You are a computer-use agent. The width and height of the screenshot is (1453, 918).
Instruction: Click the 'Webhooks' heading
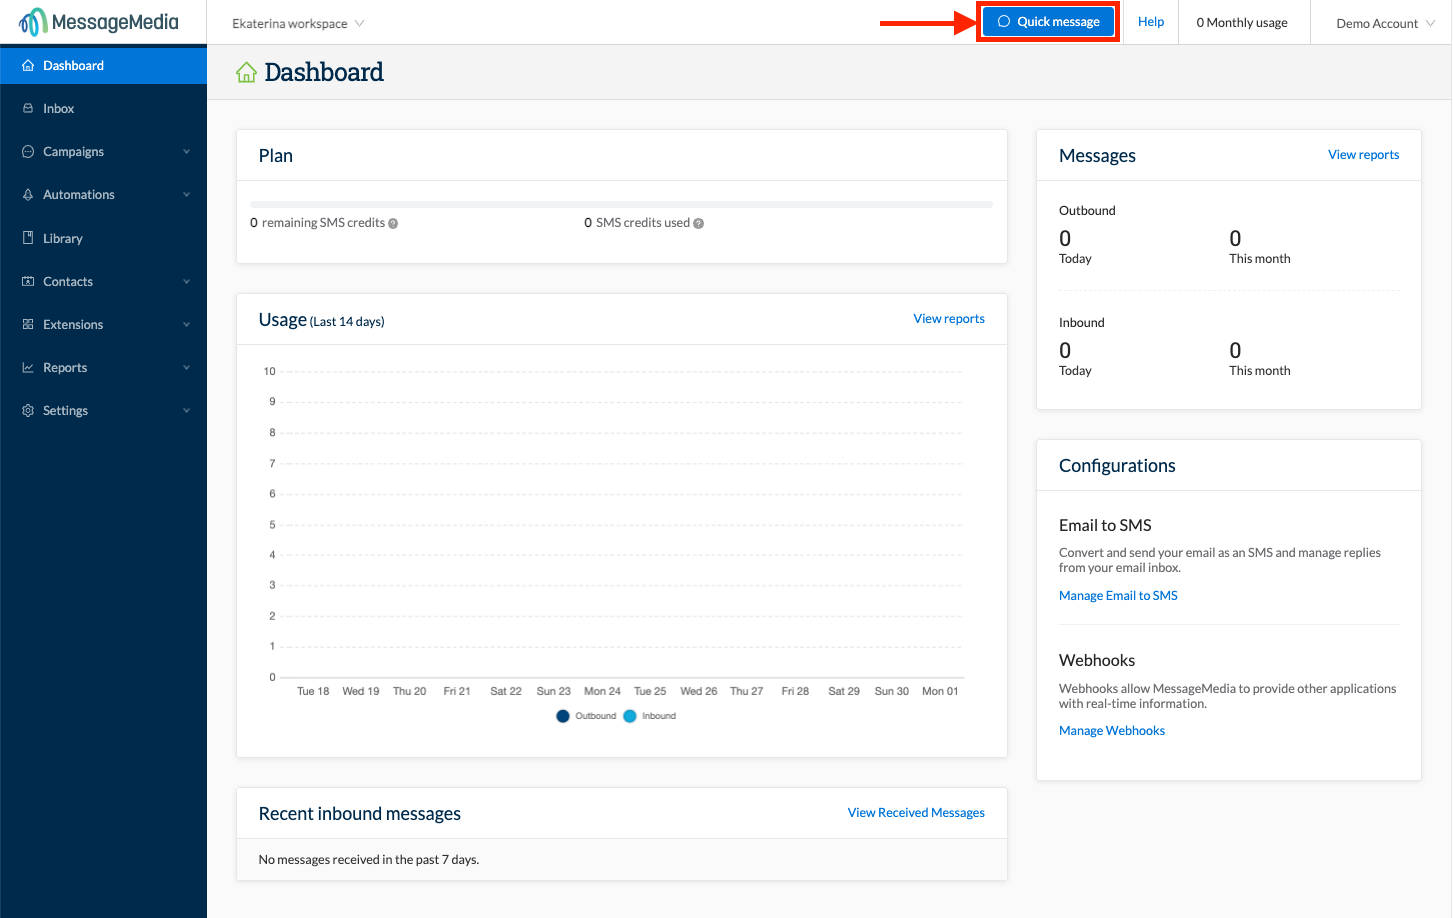[1097, 660]
